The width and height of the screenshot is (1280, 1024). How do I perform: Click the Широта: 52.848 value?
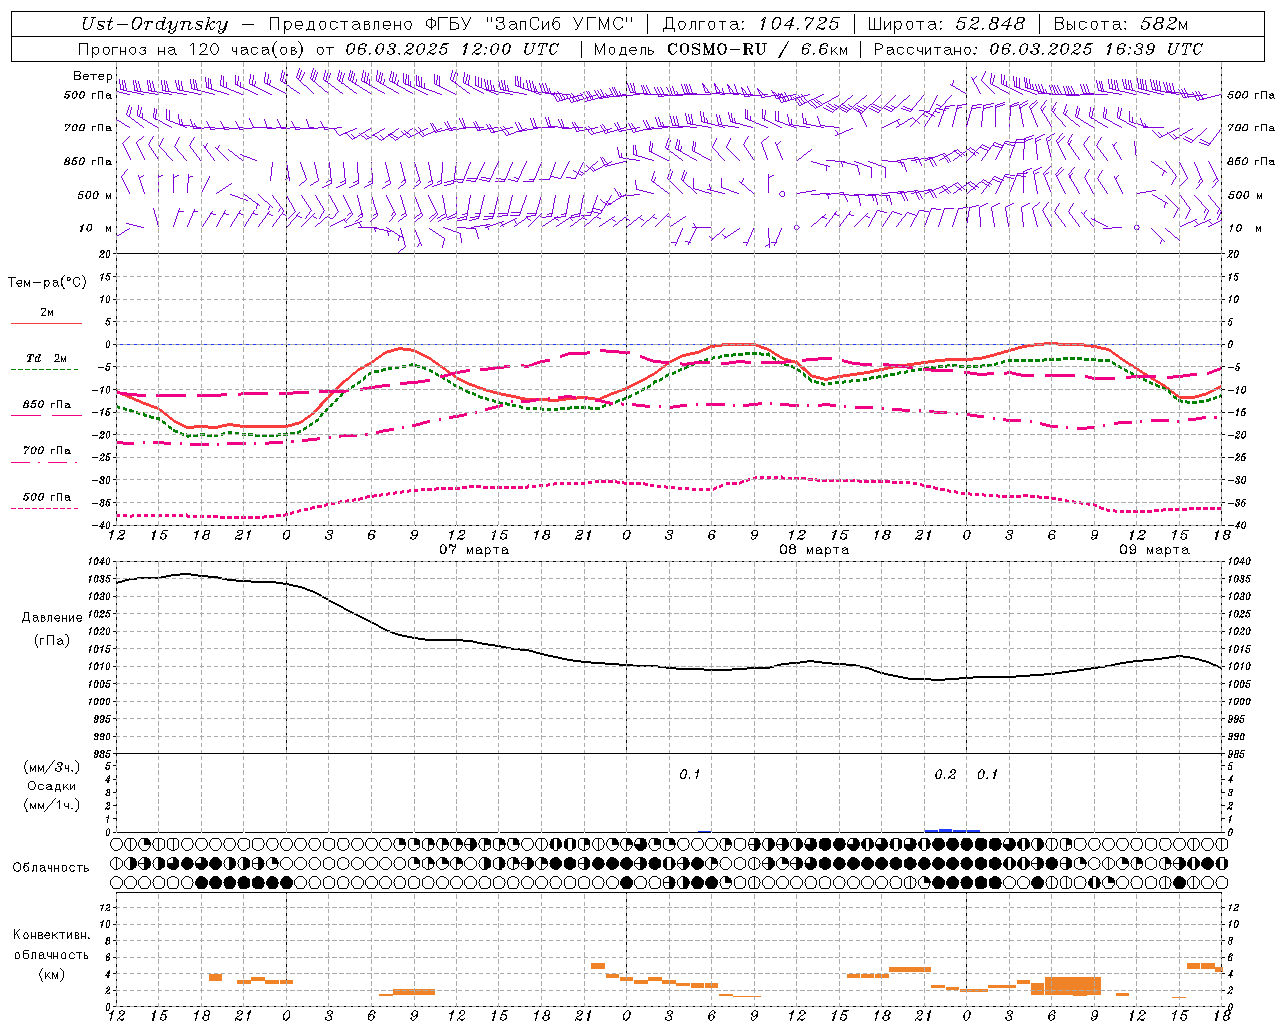click(946, 24)
